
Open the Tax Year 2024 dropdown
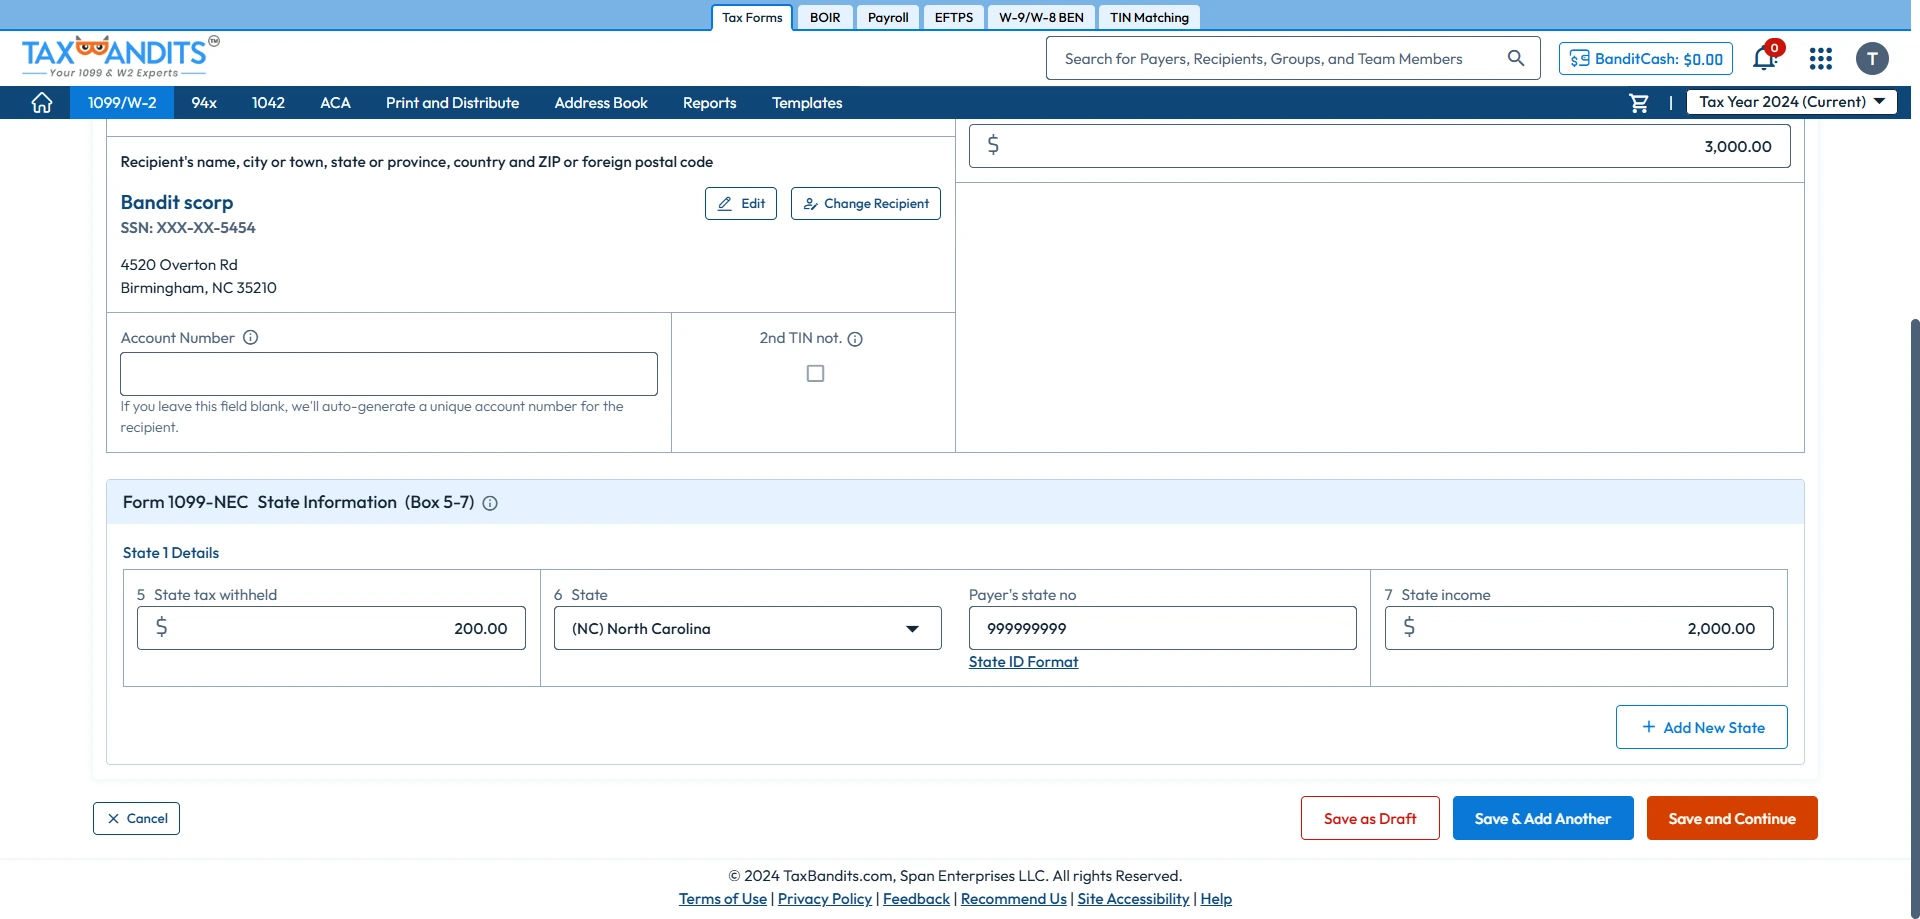pos(1792,102)
